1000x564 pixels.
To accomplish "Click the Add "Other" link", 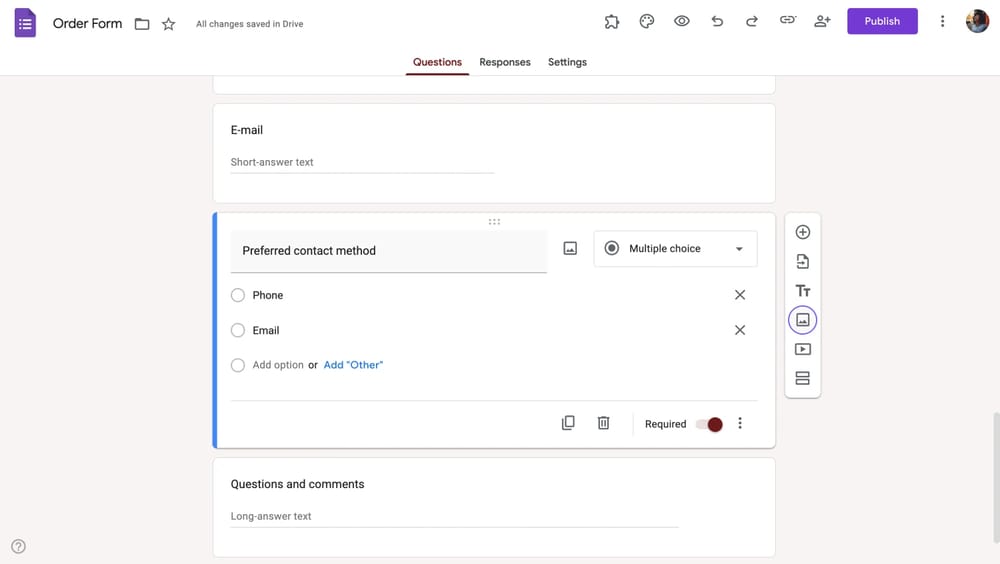I will click(x=353, y=365).
